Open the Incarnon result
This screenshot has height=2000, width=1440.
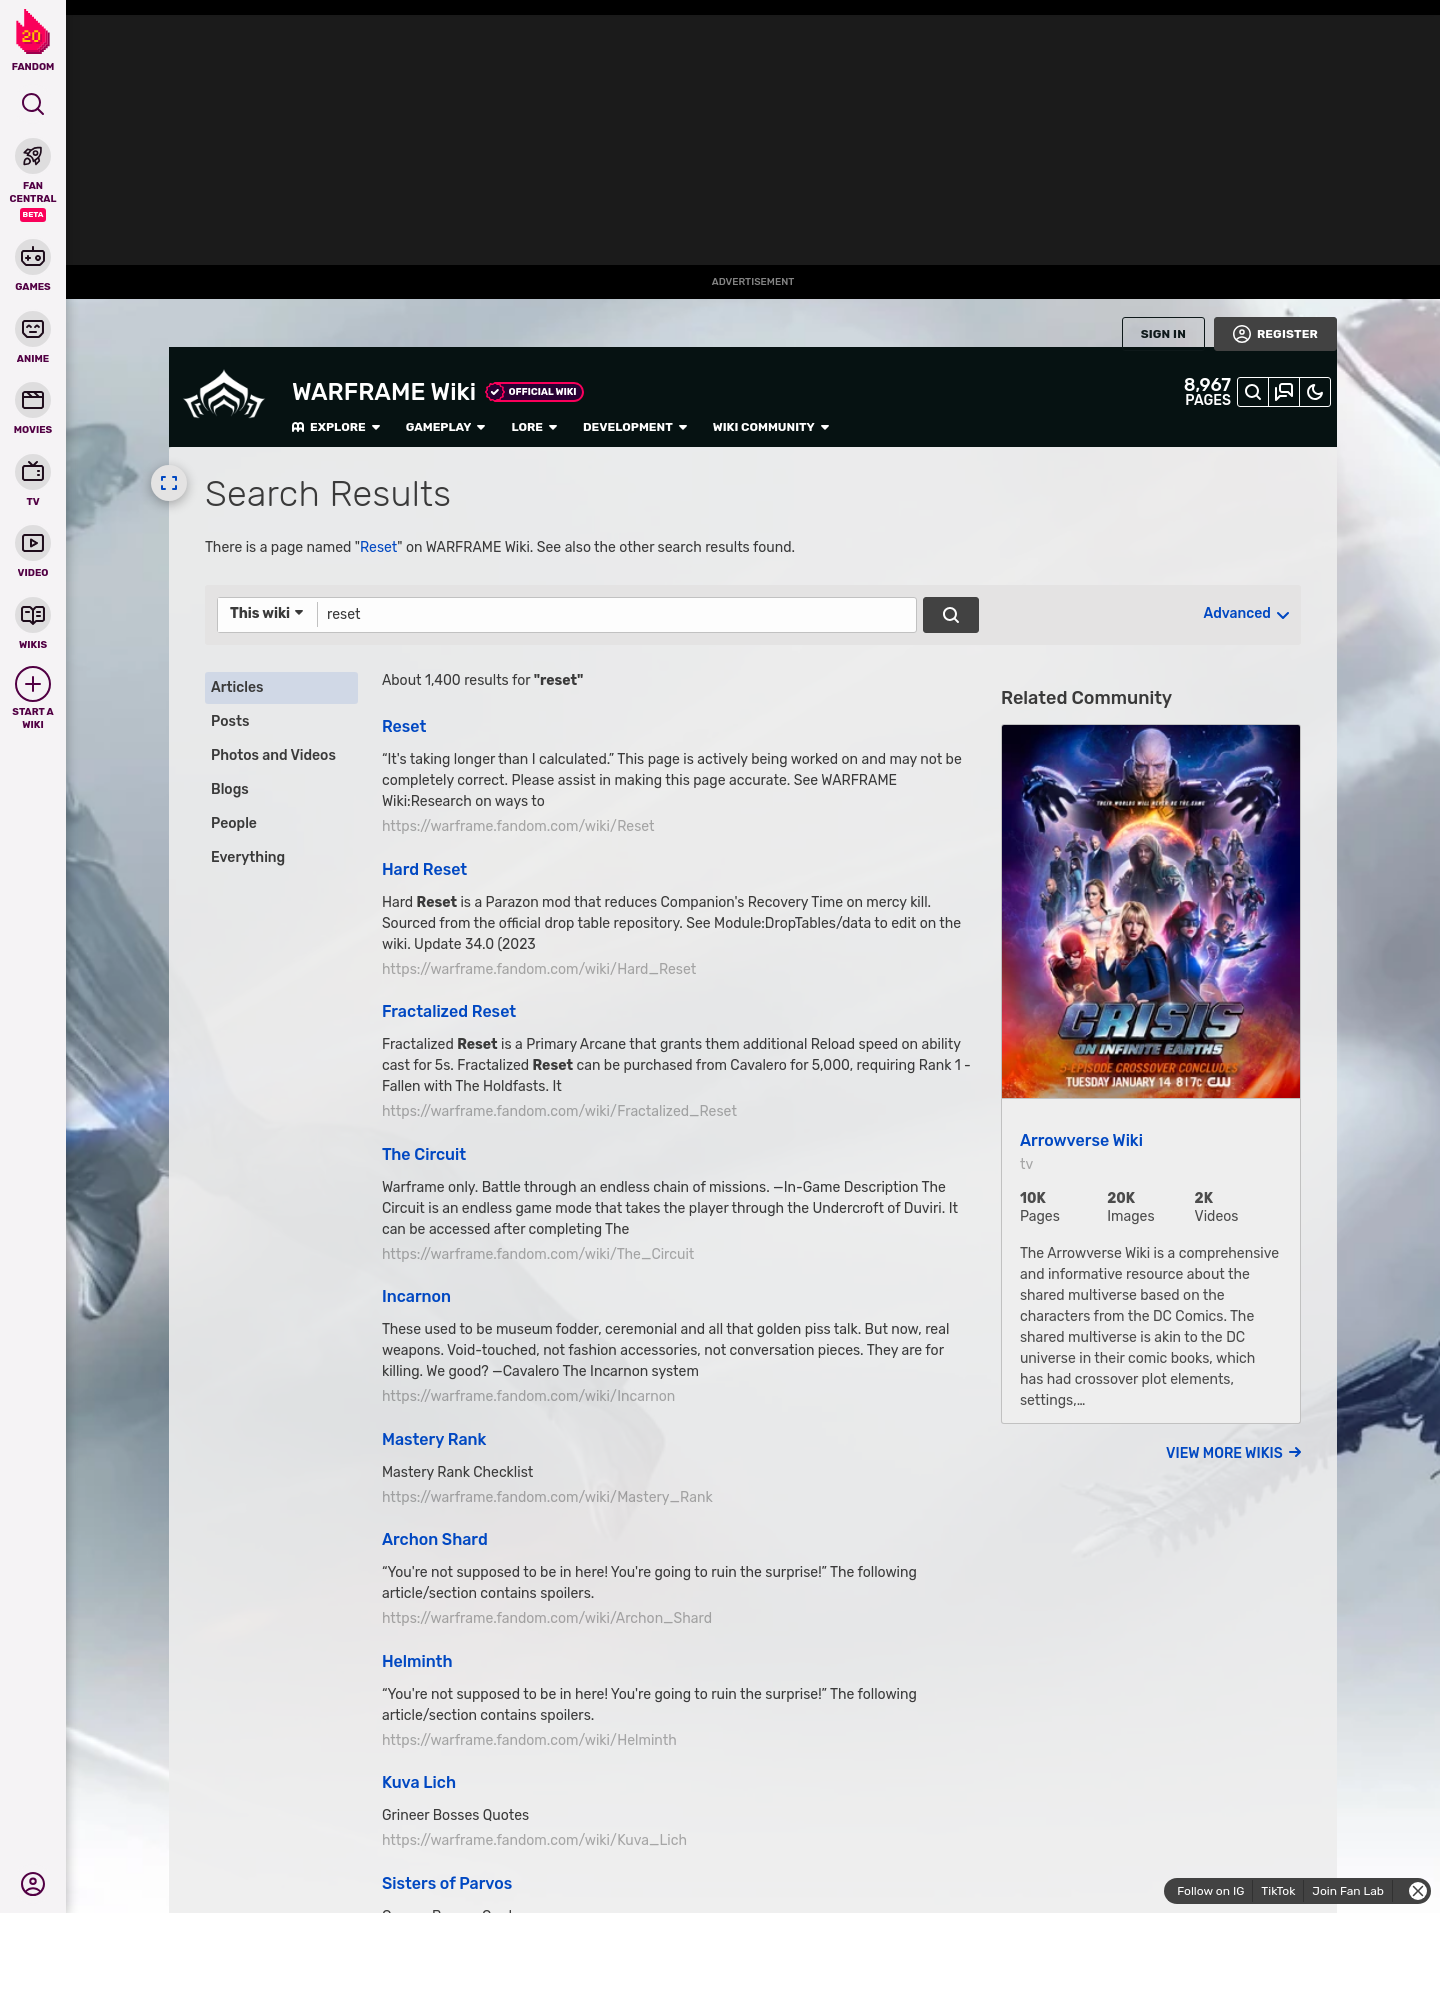pos(416,1297)
